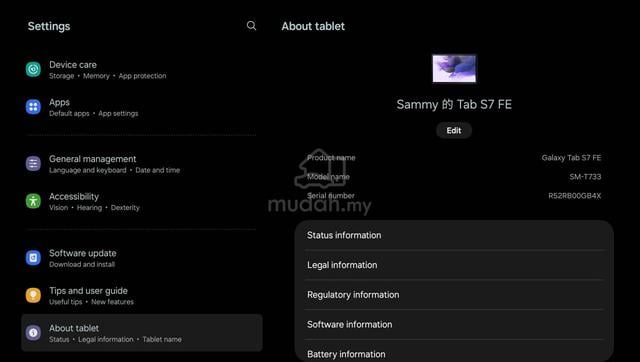The width and height of the screenshot is (640, 362).
Task: Click the 'Product name' label
Action: [331, 158]
